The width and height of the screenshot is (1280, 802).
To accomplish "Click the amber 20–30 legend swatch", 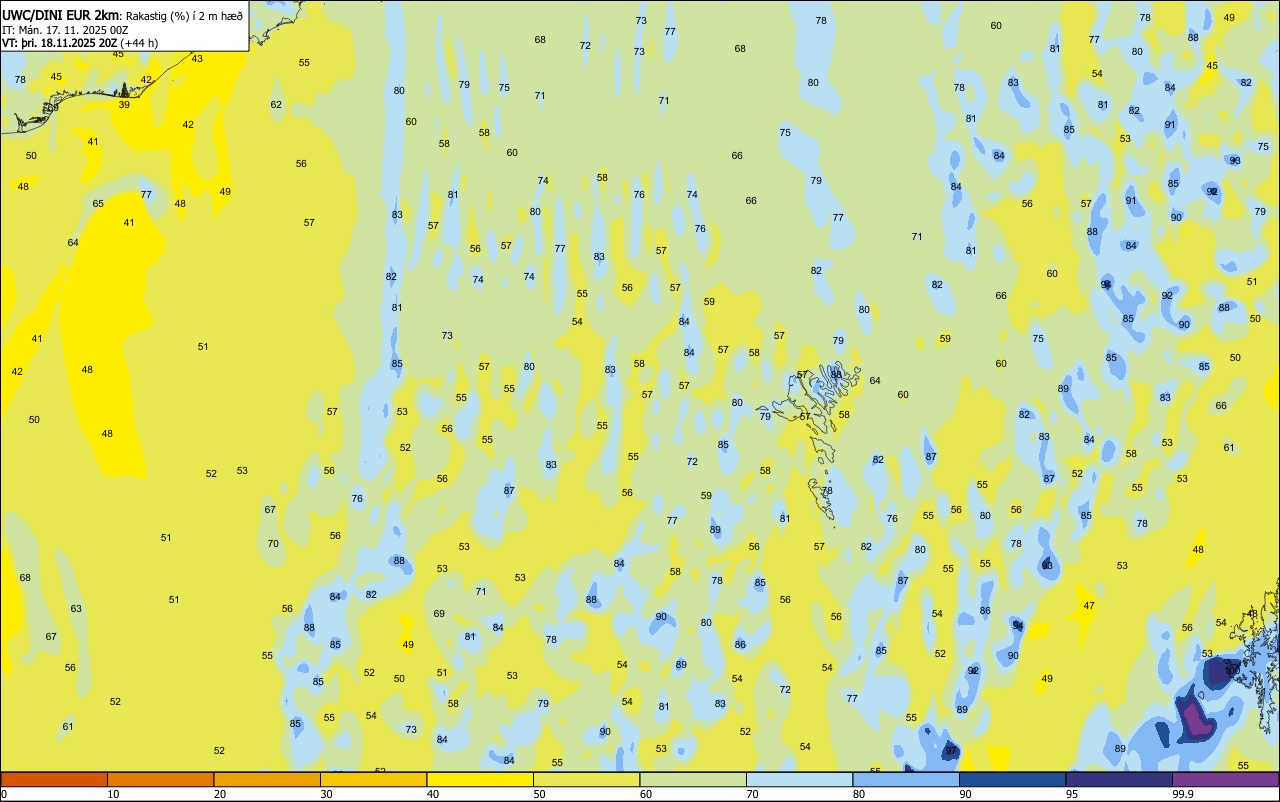I will [x=267, y=779].
